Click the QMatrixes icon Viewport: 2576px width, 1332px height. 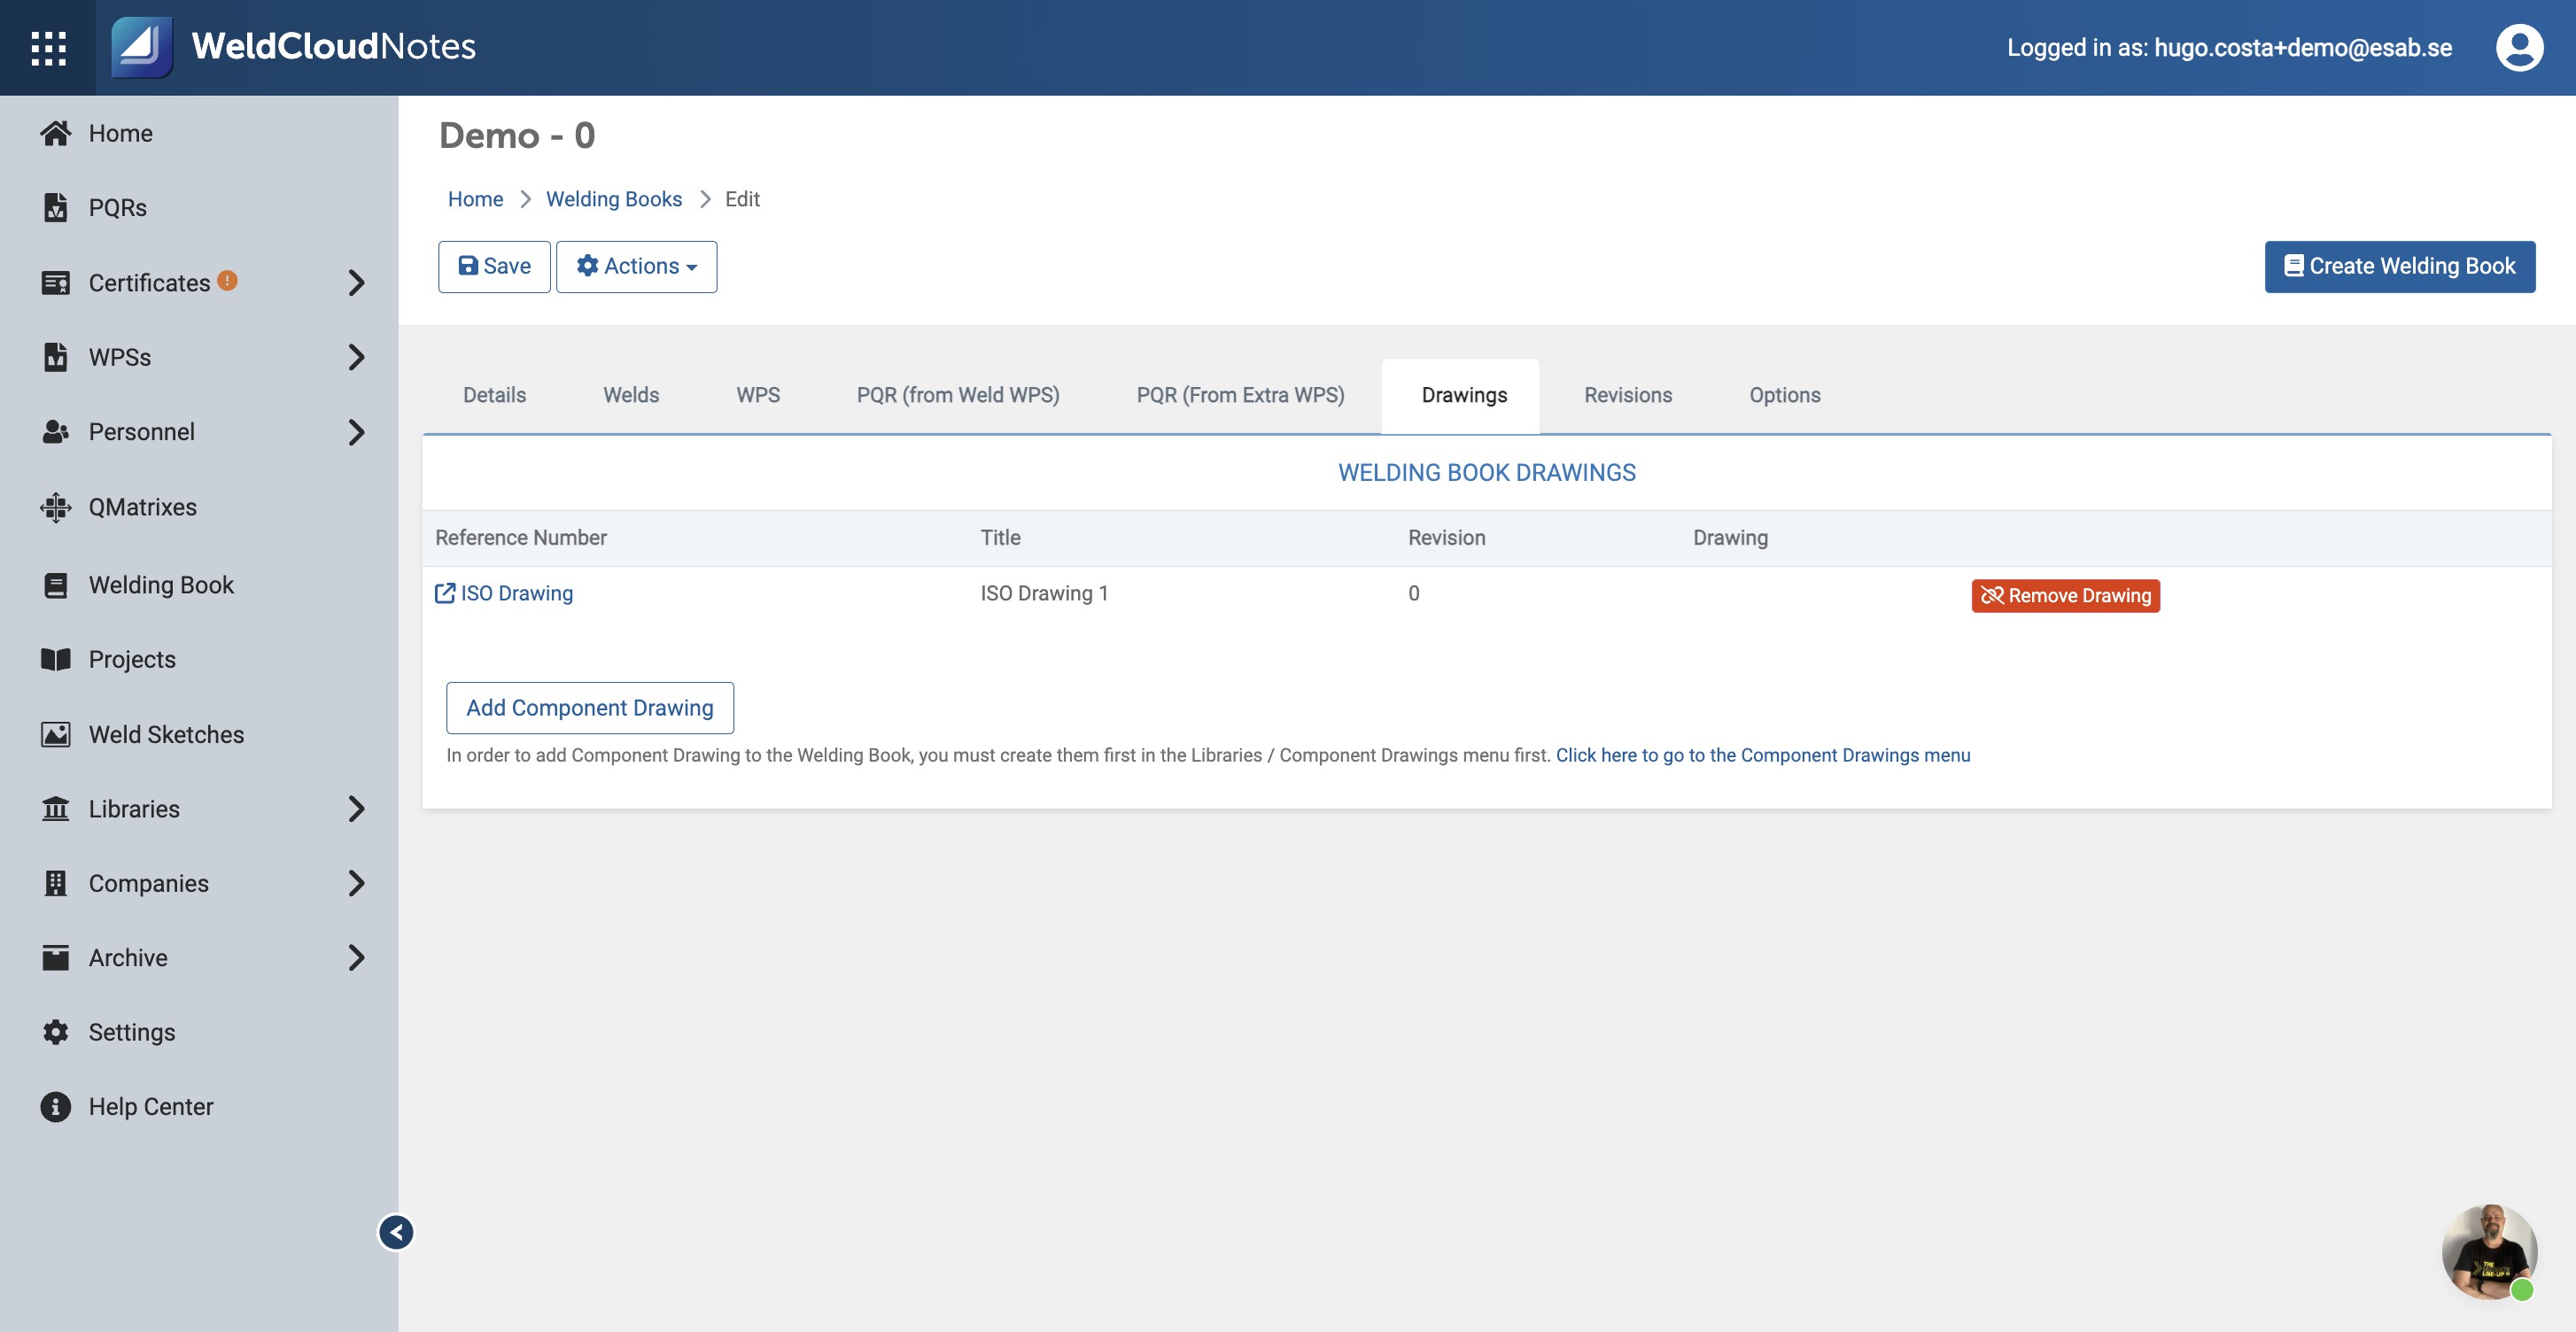(56, 507)
